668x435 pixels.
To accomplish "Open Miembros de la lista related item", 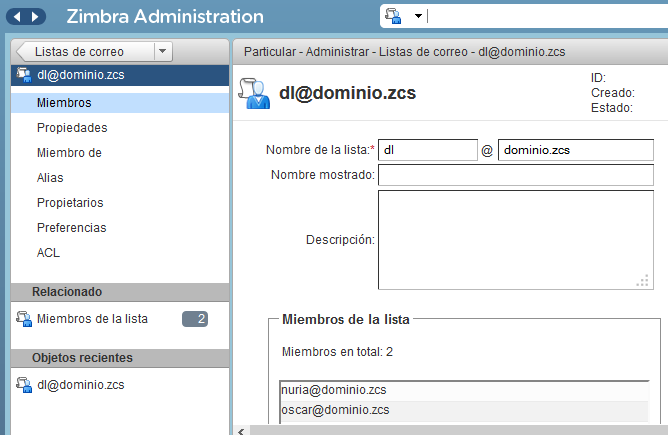I will 92,319.
